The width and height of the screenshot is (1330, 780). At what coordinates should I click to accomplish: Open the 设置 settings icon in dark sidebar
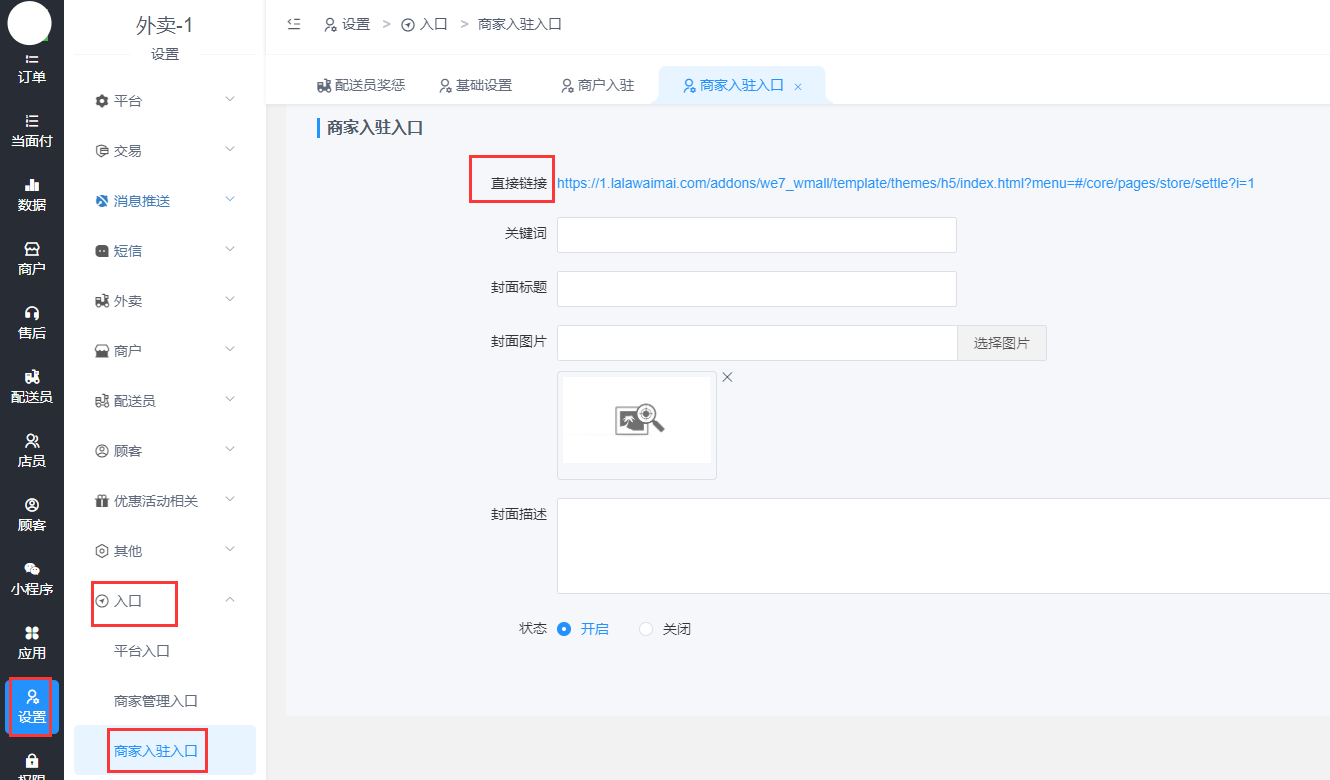pos(32,696)
